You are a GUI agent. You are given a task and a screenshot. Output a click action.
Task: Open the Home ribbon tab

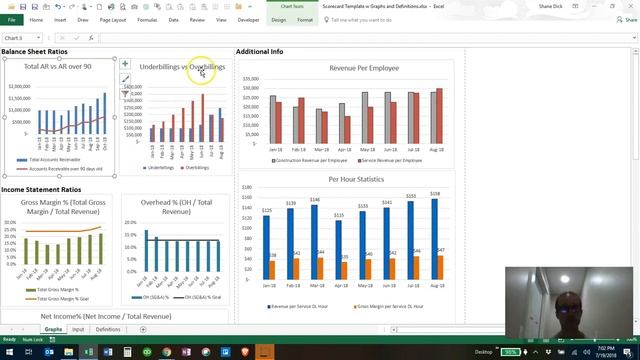pos(36,20)
